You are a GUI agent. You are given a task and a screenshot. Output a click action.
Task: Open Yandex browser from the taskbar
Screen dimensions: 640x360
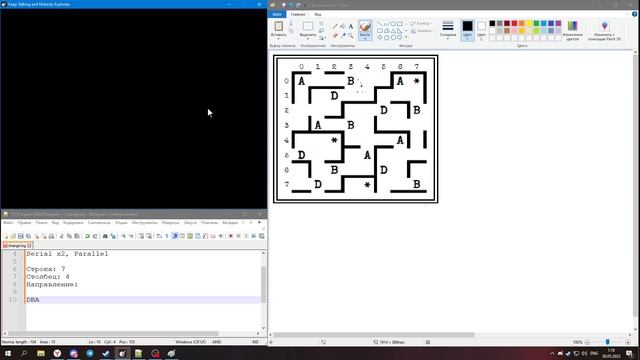[x=57, y=353]
